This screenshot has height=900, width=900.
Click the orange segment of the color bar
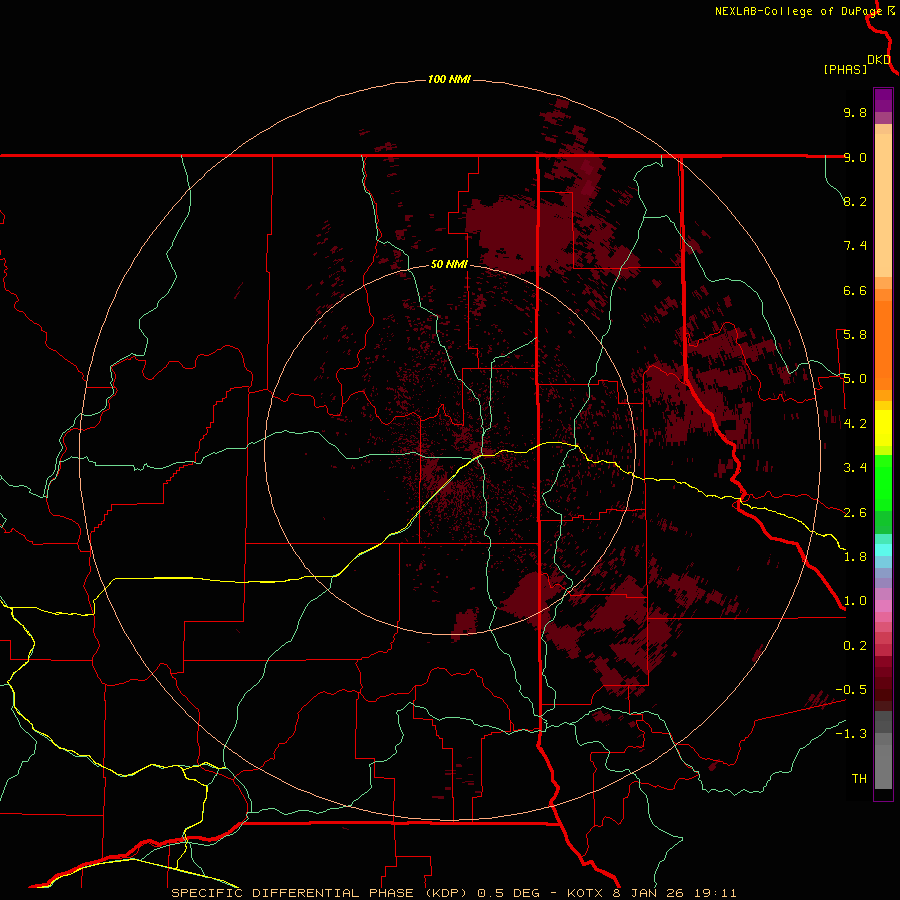883,344
